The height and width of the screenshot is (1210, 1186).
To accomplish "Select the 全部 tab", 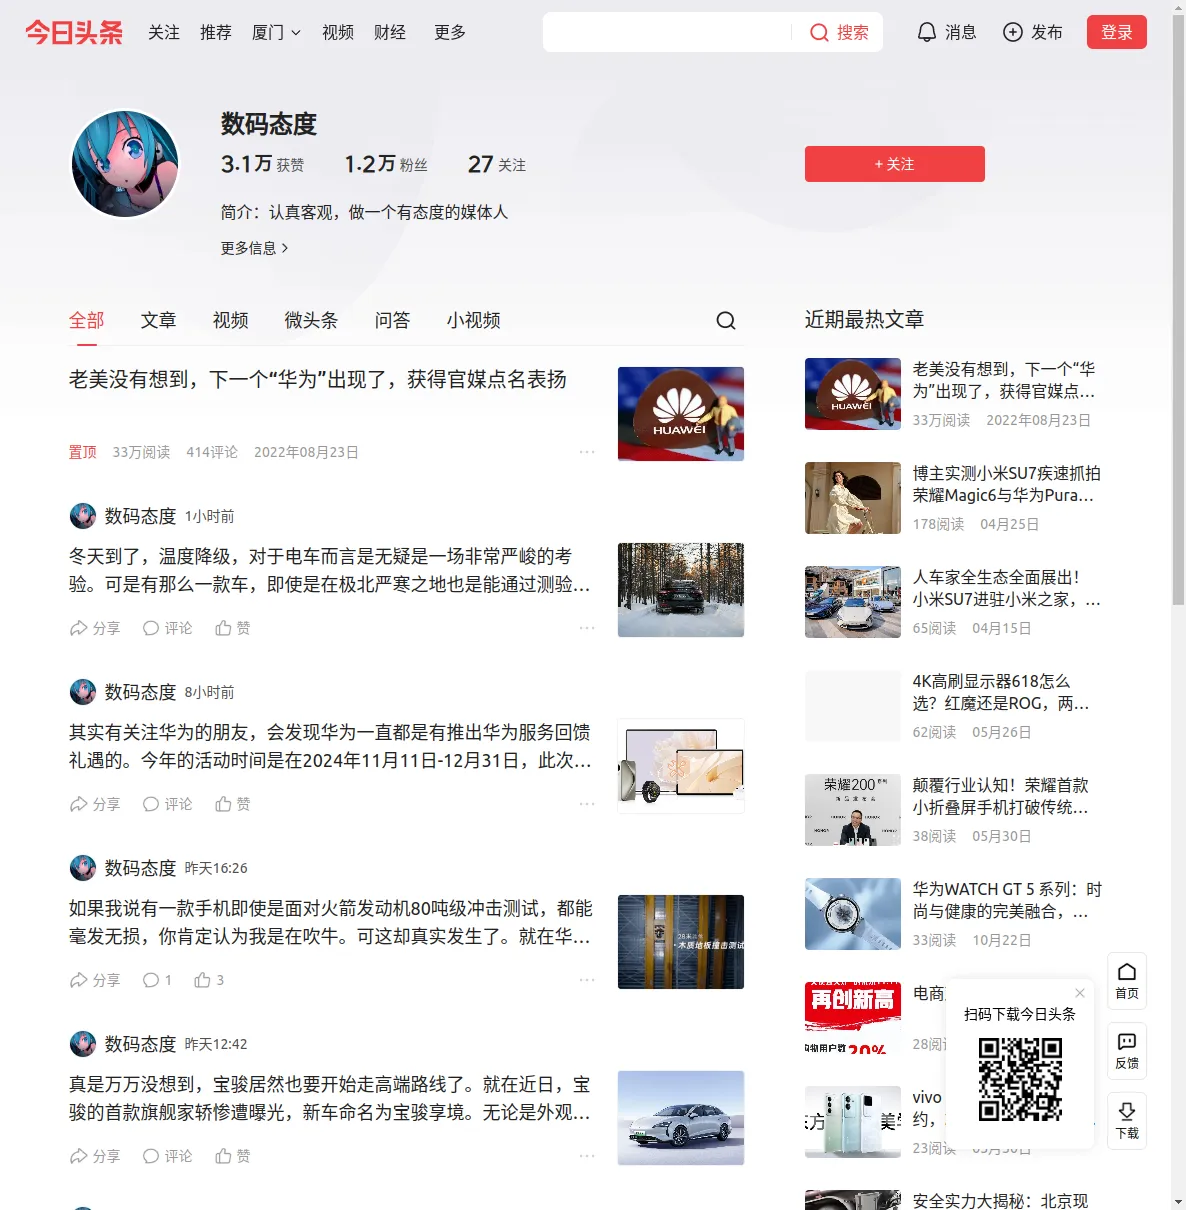I will tap(87, 320).
